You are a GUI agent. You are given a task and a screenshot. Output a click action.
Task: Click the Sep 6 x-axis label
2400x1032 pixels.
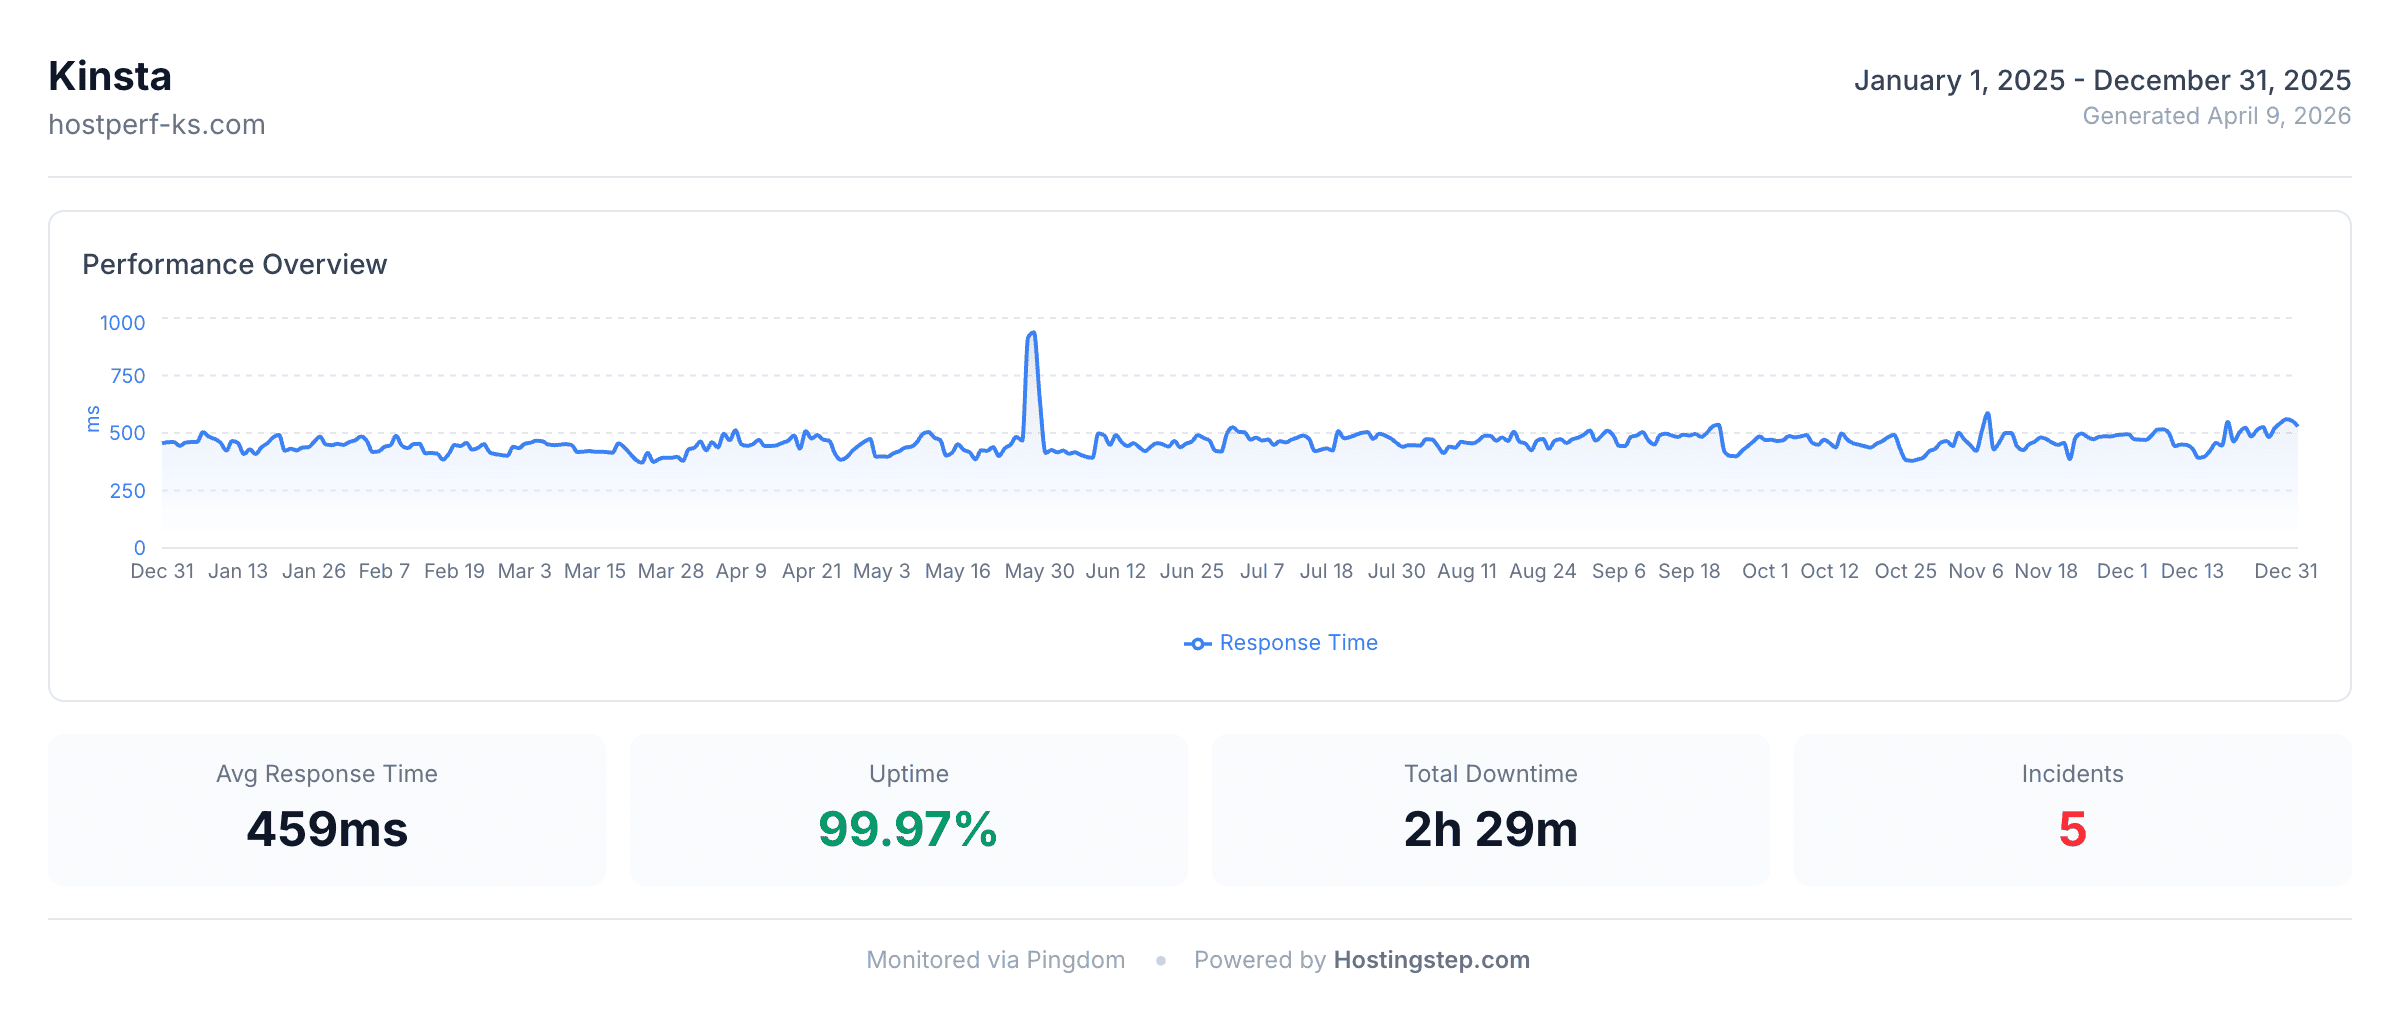click(x=1618, y=571)
